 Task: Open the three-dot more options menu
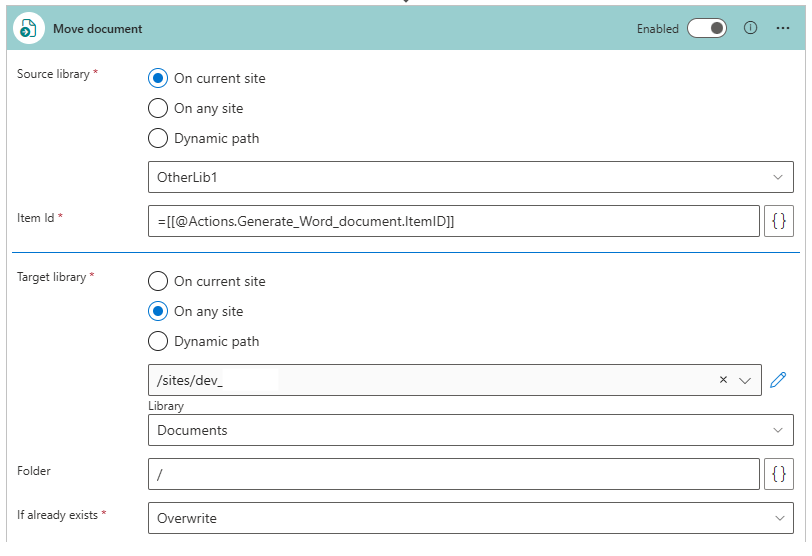point(783,28)
